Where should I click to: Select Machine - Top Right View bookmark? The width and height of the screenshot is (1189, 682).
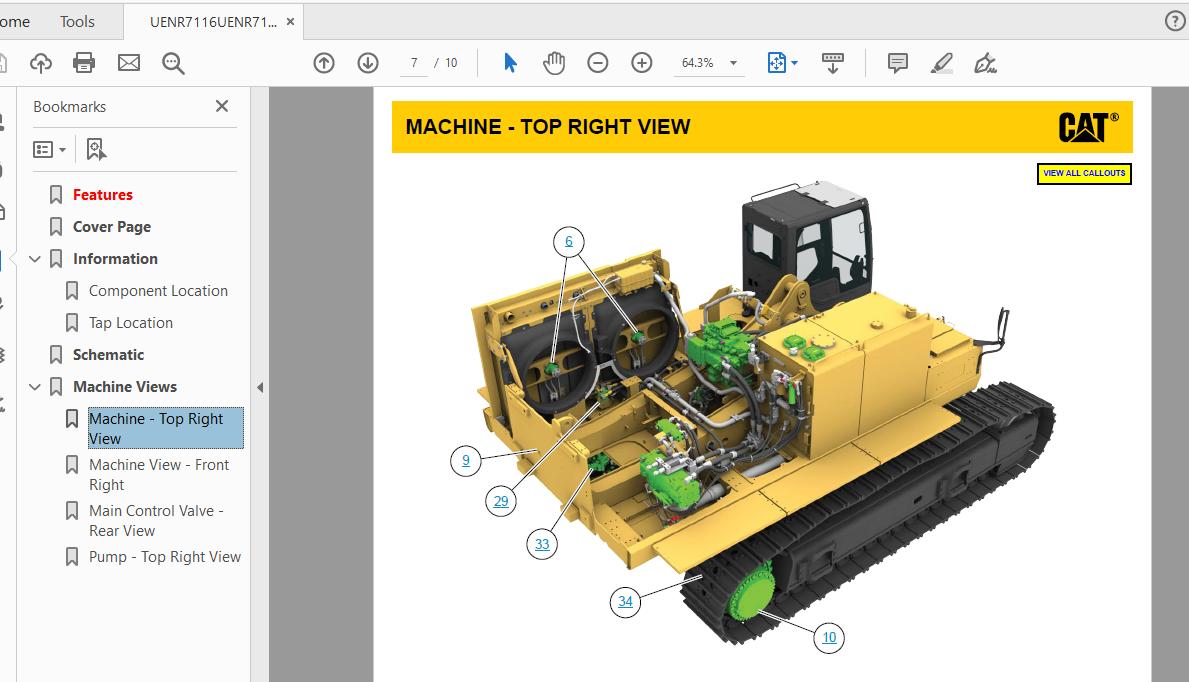[165, 428]
